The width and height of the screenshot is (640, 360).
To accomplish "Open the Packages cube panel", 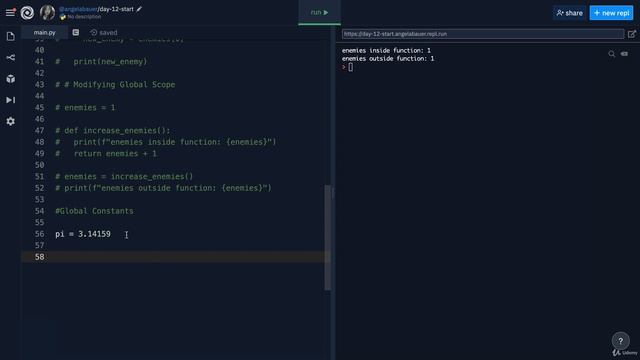I will (11, 79).
